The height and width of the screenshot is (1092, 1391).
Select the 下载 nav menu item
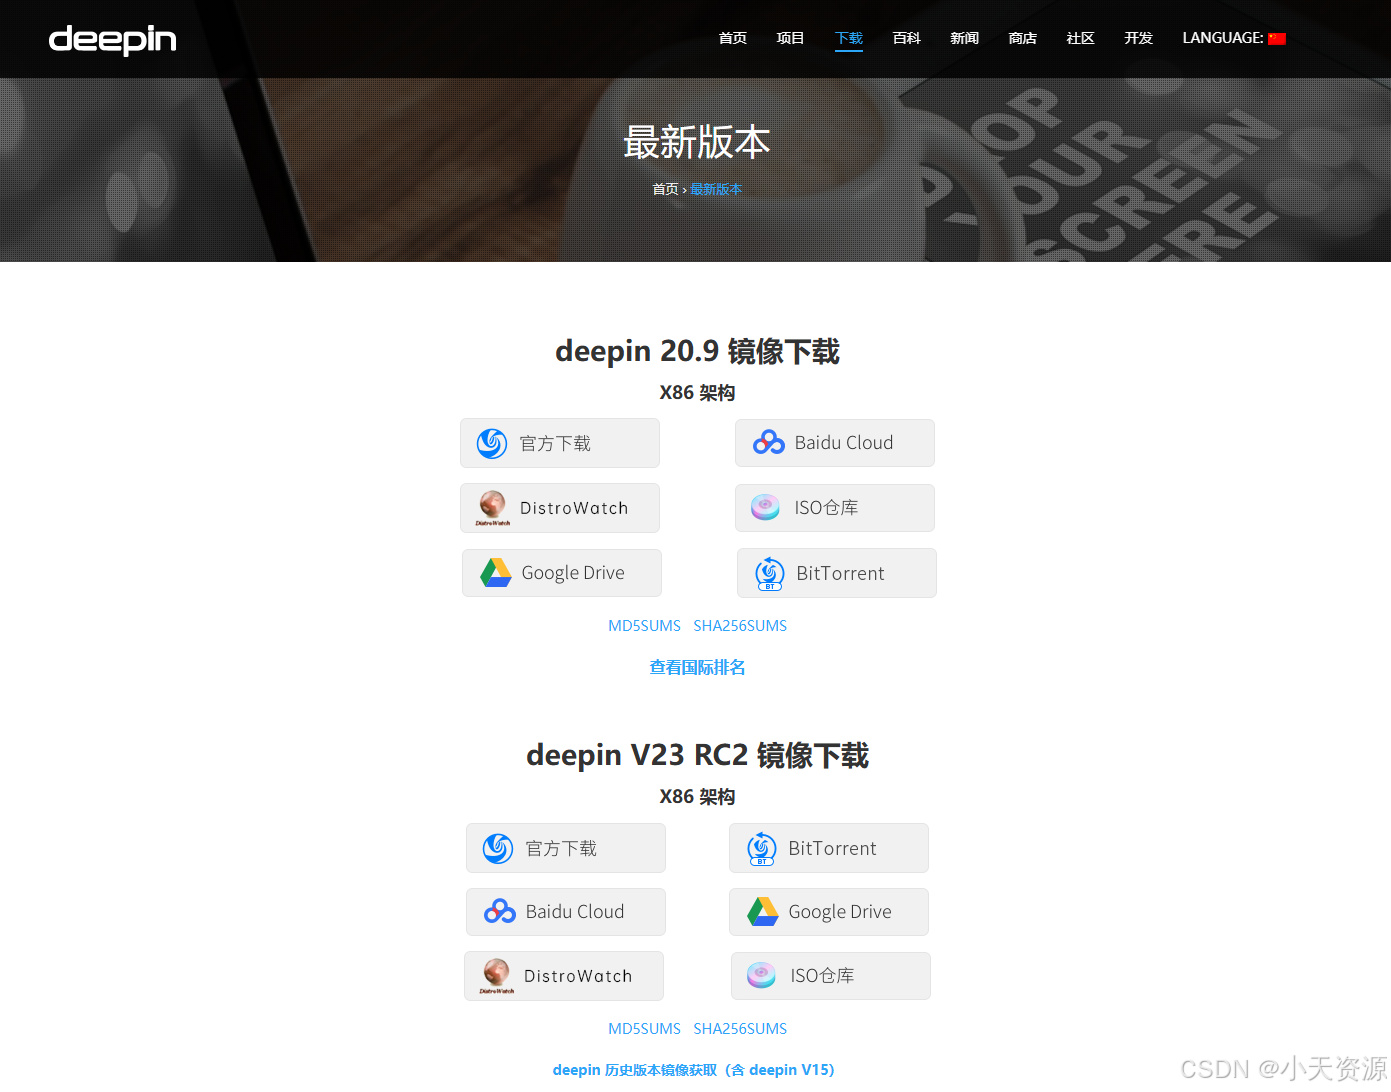tap(849, 38)
